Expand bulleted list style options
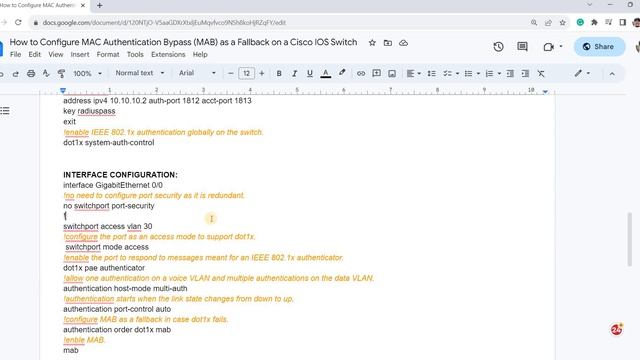640x360 pixels. pos(478,74)
